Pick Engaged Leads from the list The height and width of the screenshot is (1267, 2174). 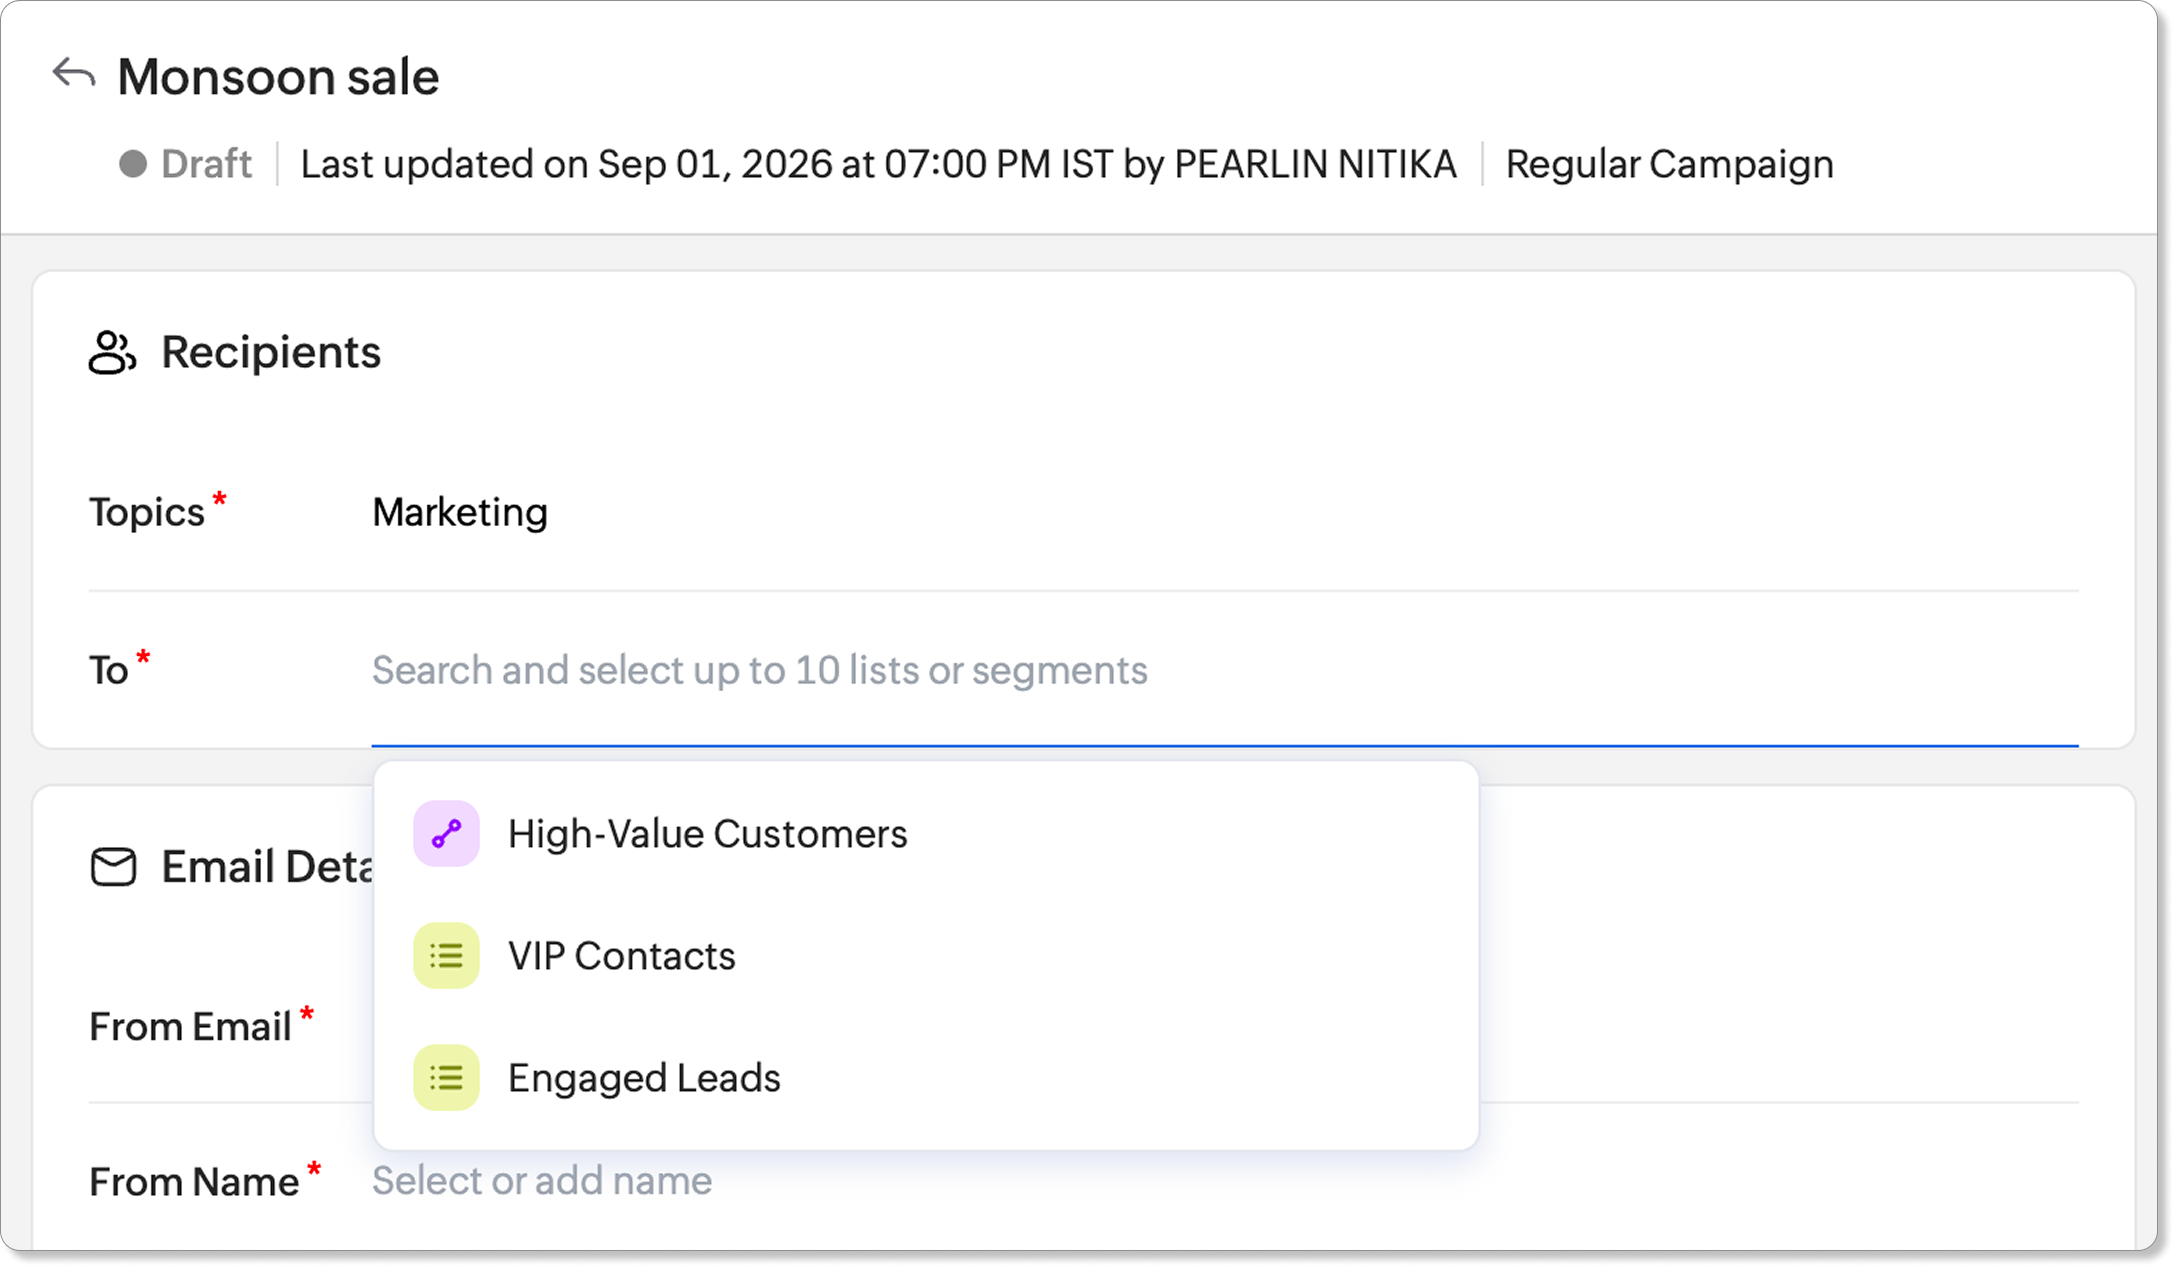point(926,1078)
